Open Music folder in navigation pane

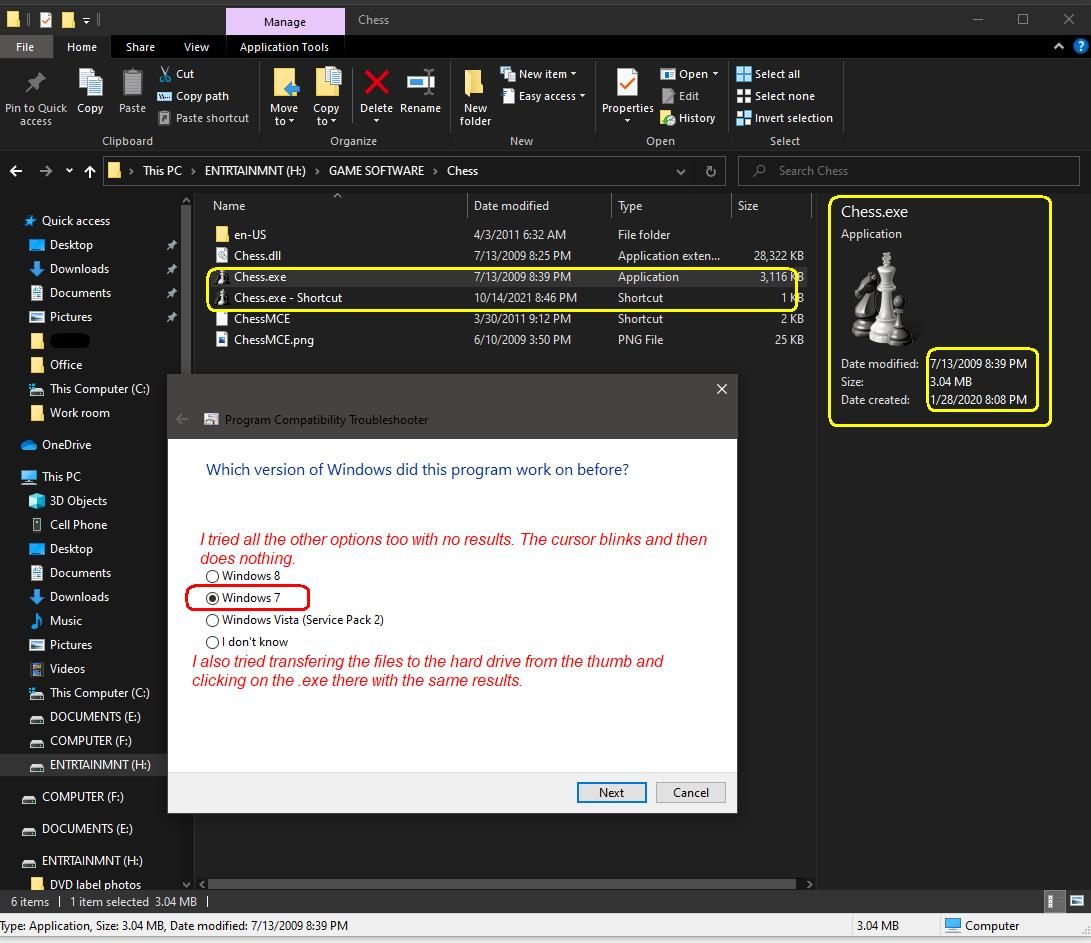click(65, 621)
